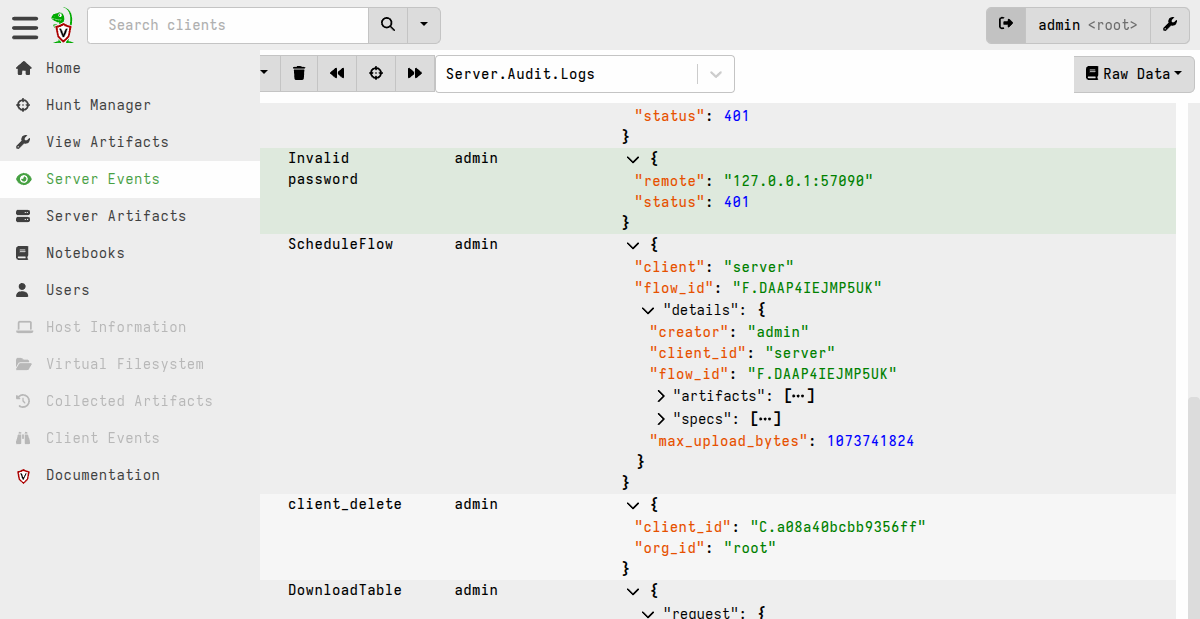Click the "C.a08a40bcbb9356ff" client_id value
1200x619 pixels.
(838, 526)
